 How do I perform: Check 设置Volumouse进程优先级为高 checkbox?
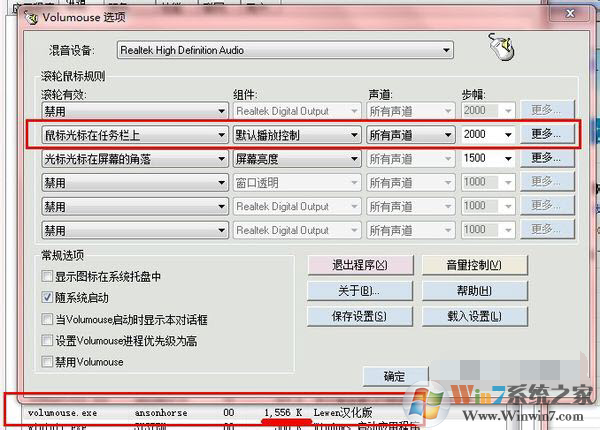tap(47, 340)
